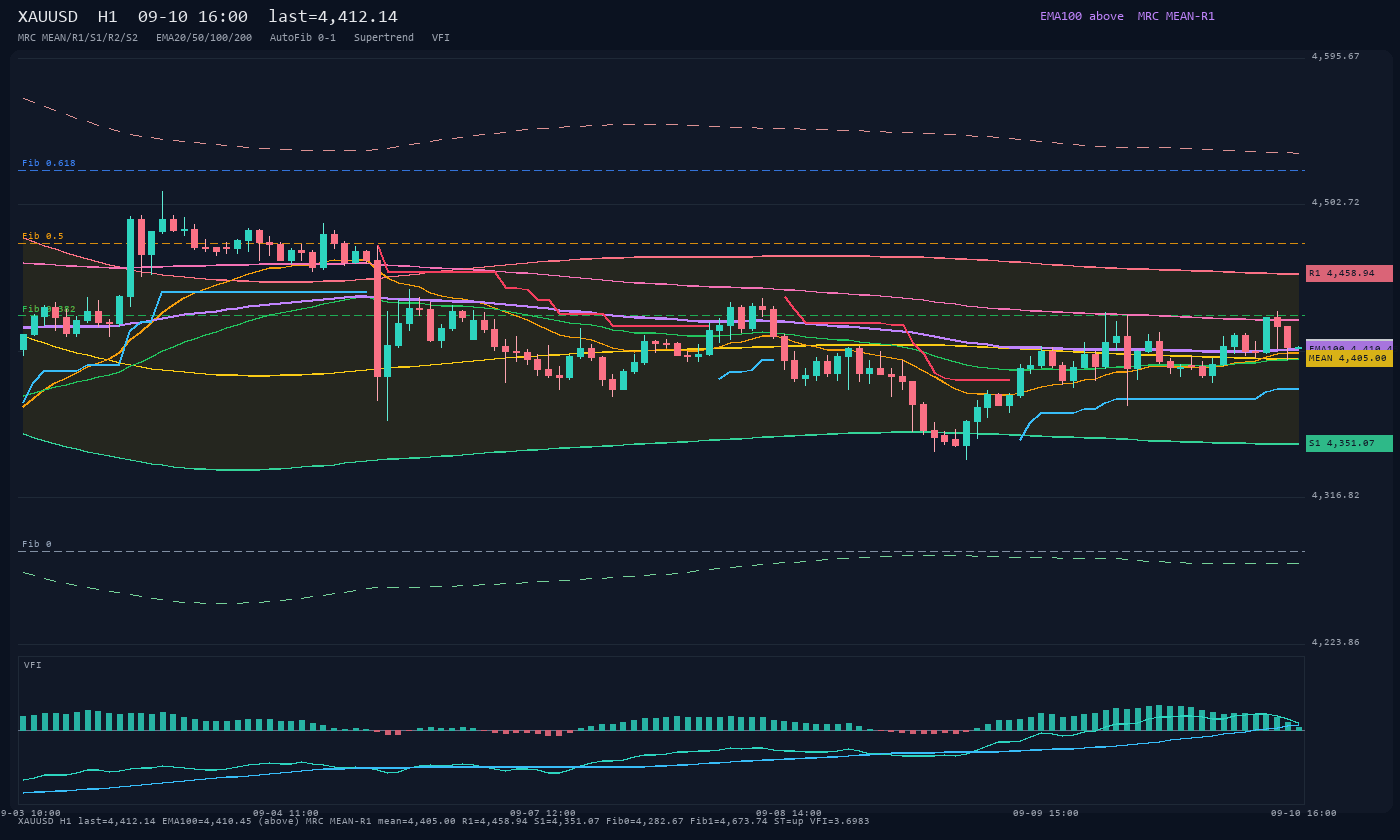Click the AutoFib 0-1 indicator label
Image resolution: width=1400 pixels, height=840 pixels.
point(303,38)
